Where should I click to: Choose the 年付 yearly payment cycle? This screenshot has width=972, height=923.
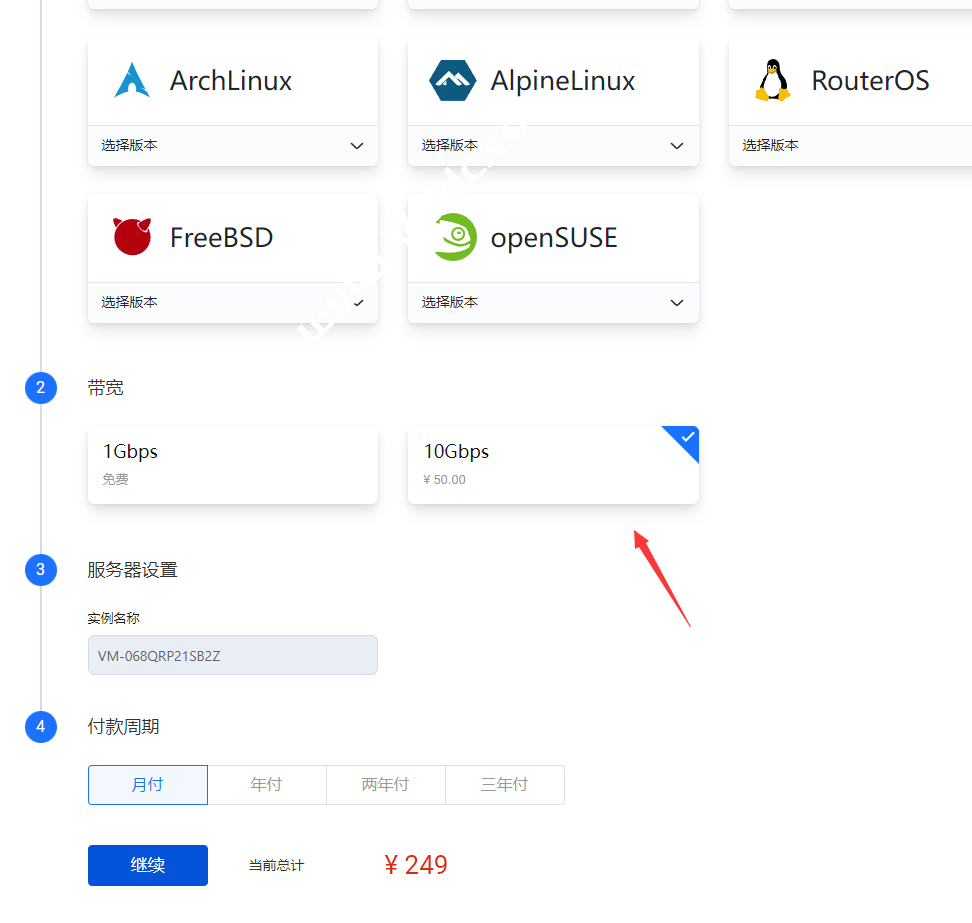[x=267, y=785]
